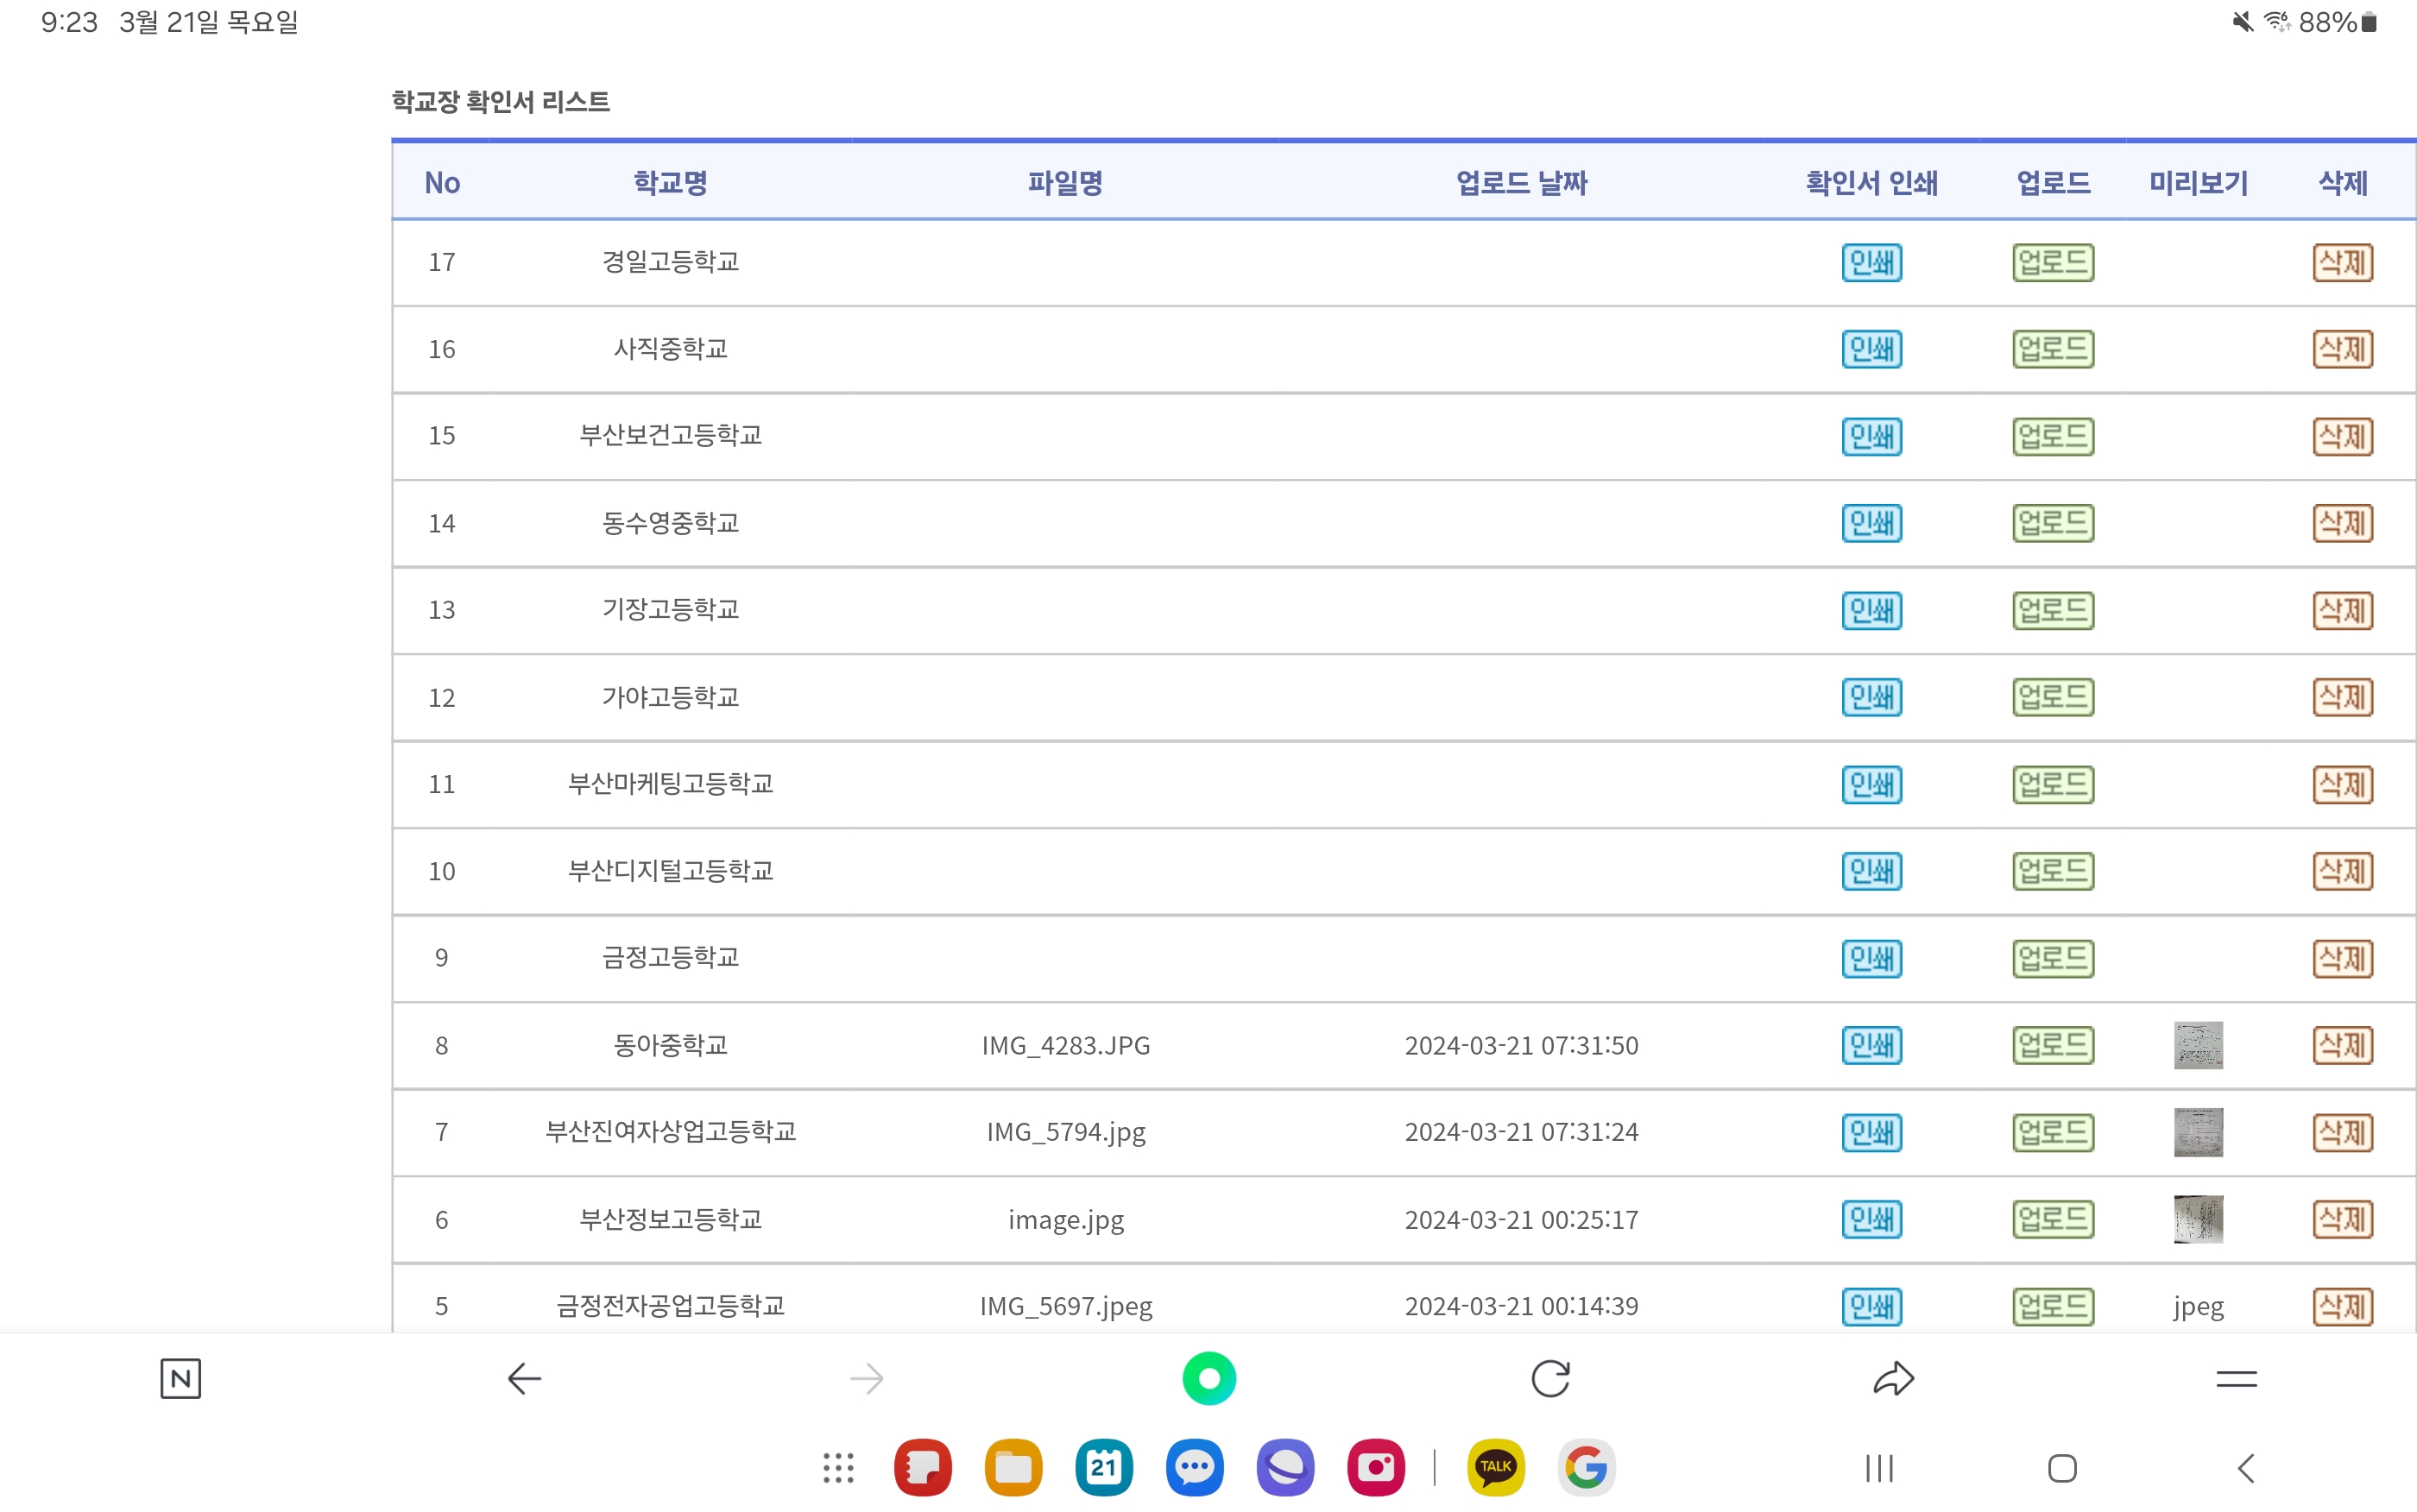
Task: Print certificate for 동아중학교
Action: pos(1872,1045)
